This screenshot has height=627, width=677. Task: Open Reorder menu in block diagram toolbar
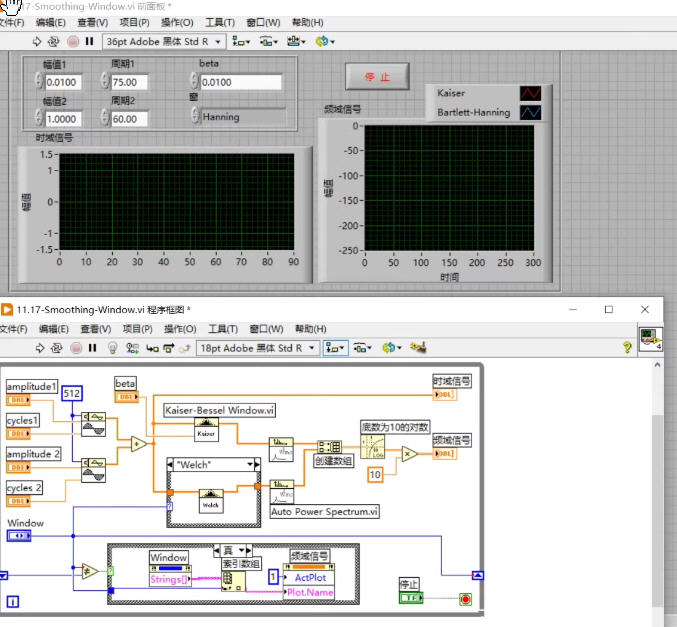click(392, 348)
